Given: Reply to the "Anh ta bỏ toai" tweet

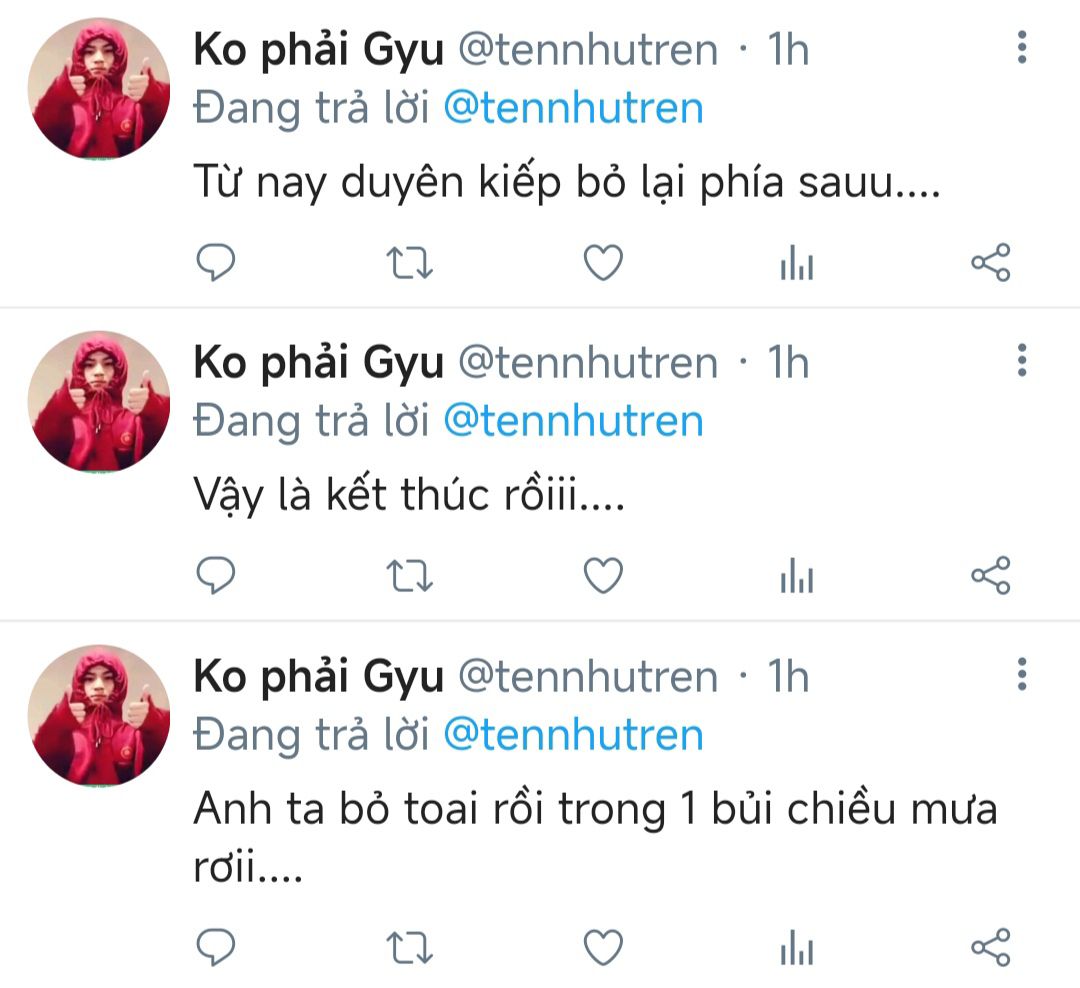Looking at the screenshot, I should click(x=215, y=946).
